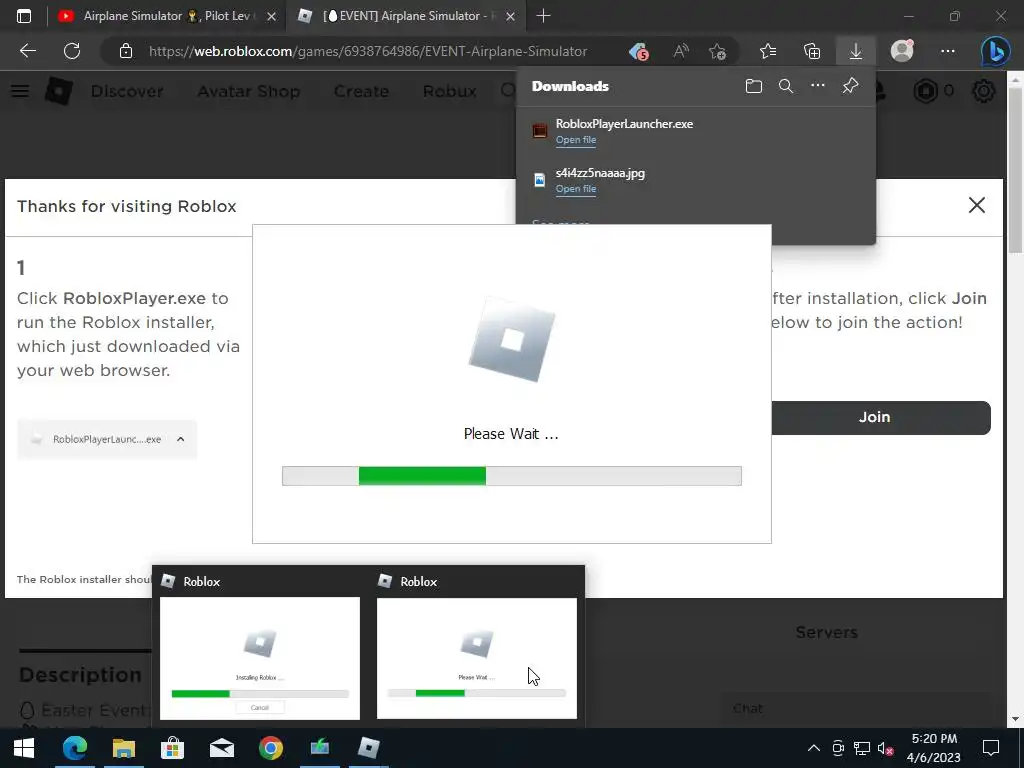Click the Description heading on the Roblox page
The height and width of the screenshot is (768, 1024).
pyautogui.click(x=80, y=675)
